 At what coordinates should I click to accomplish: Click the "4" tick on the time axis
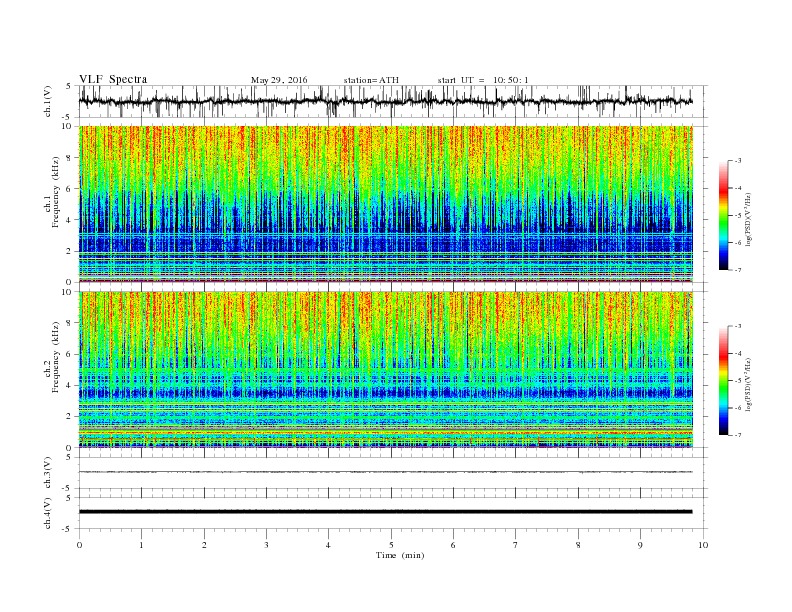coord(328,545)
